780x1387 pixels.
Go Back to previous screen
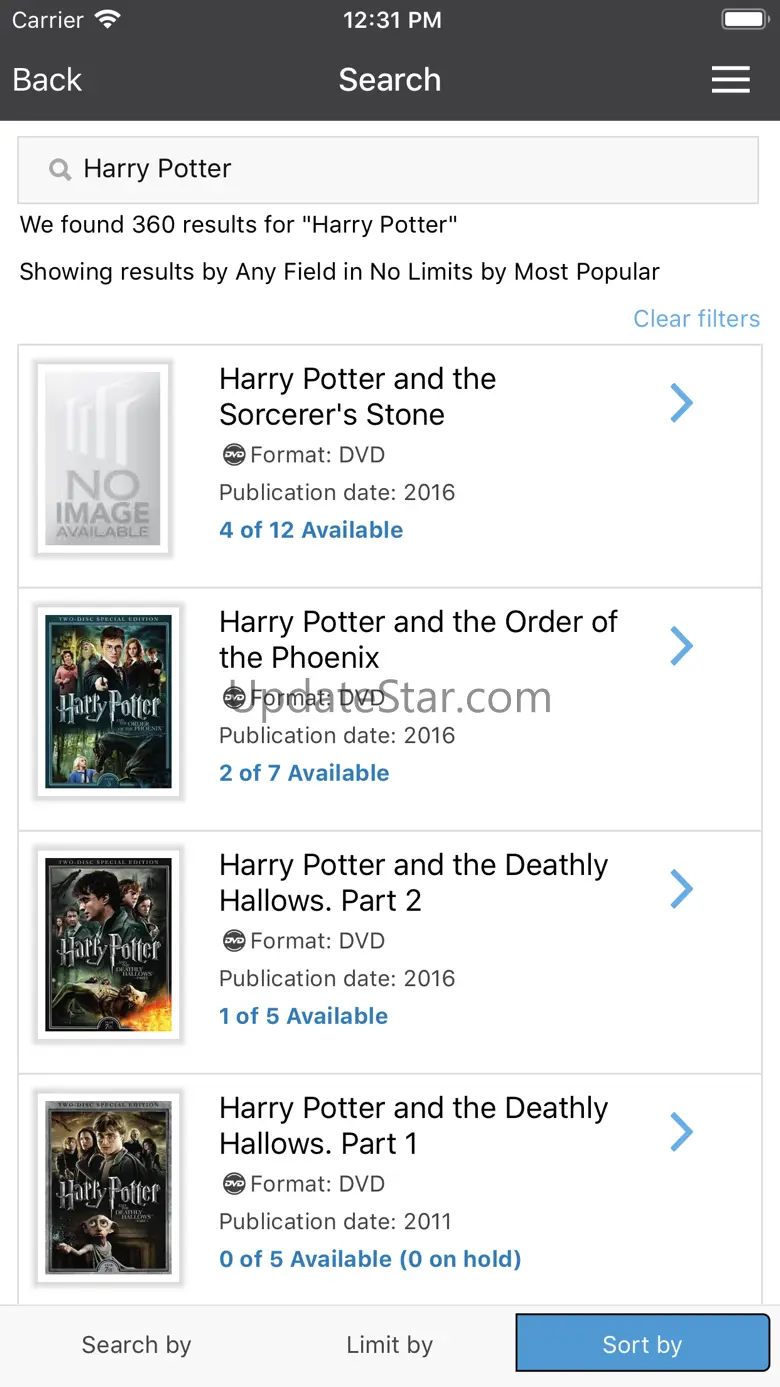coord(47,80)
